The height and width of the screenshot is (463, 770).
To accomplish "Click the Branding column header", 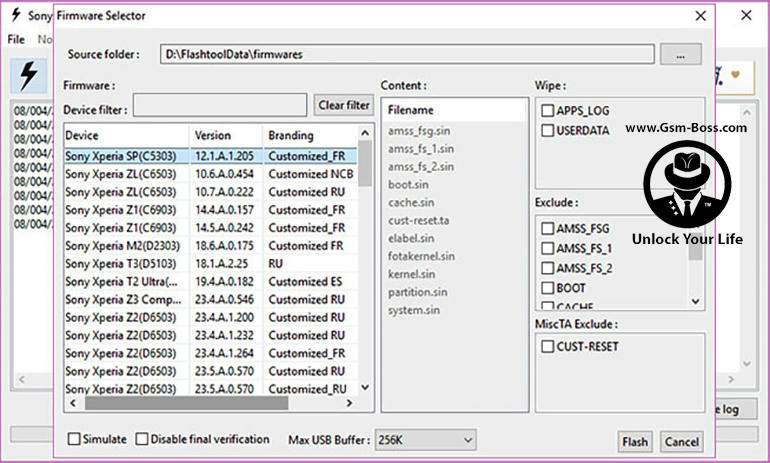I will (x=310, y=136).
